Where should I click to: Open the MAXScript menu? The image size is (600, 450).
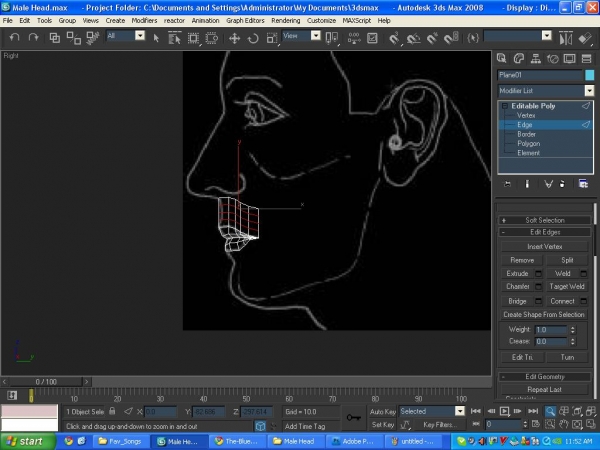[357, 21]
